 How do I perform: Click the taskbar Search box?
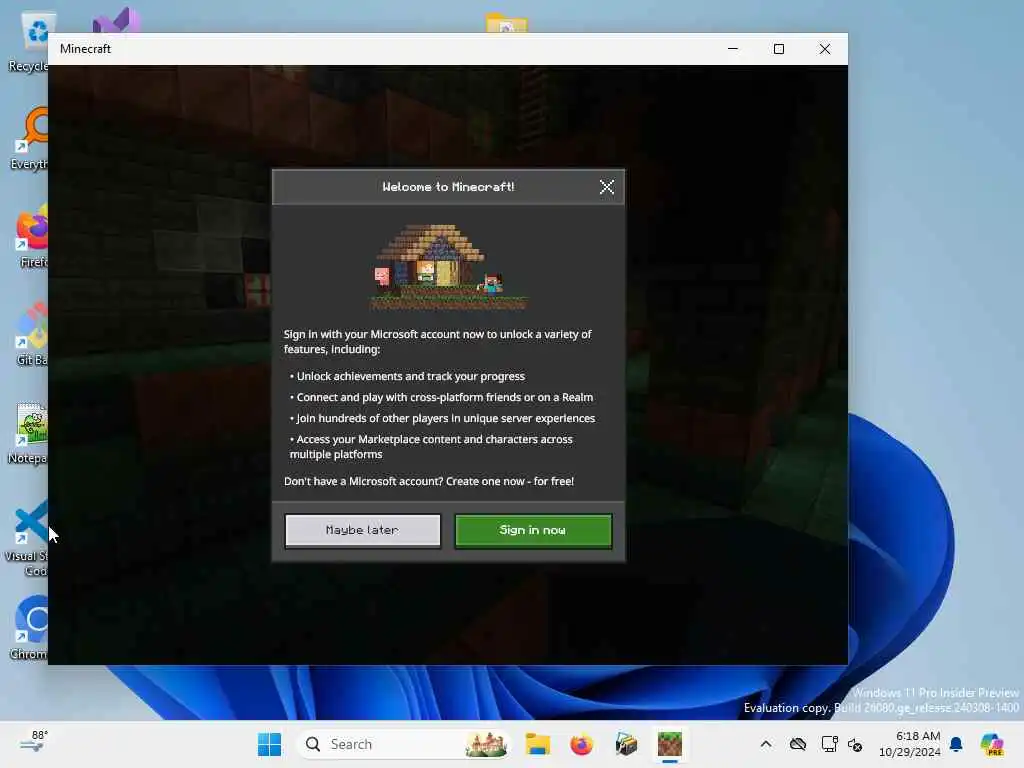pyautogui.click(x=404, y=744)
